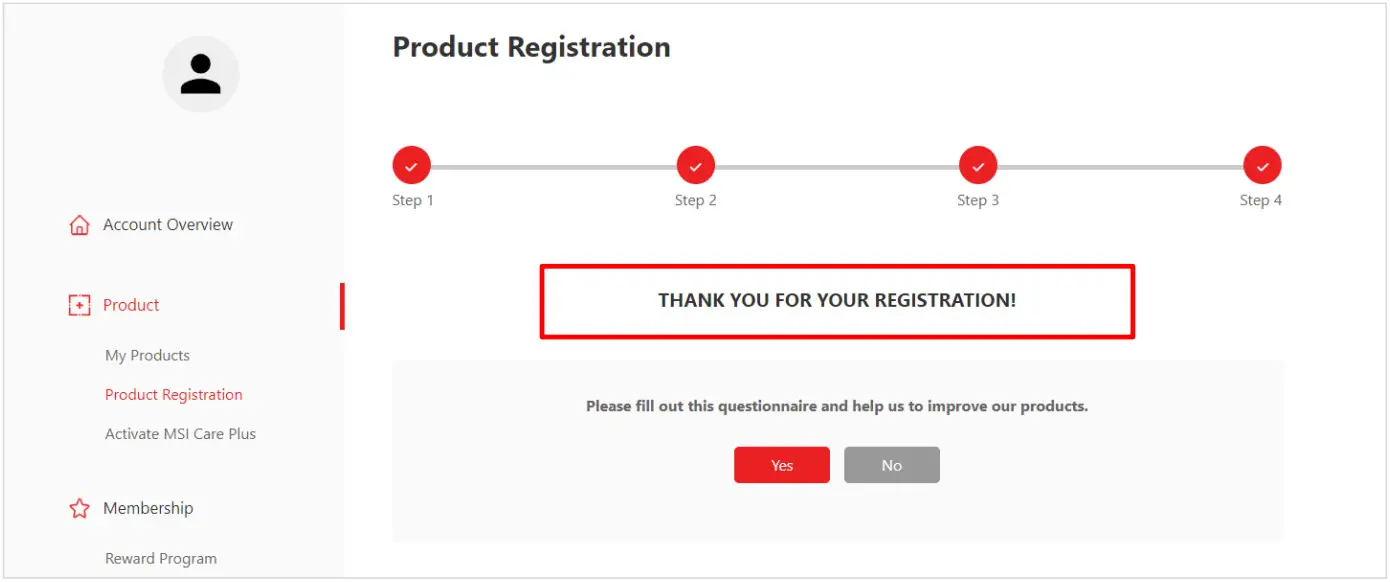Click the Step 3 checkmark circle

click(x=978, y=166)
